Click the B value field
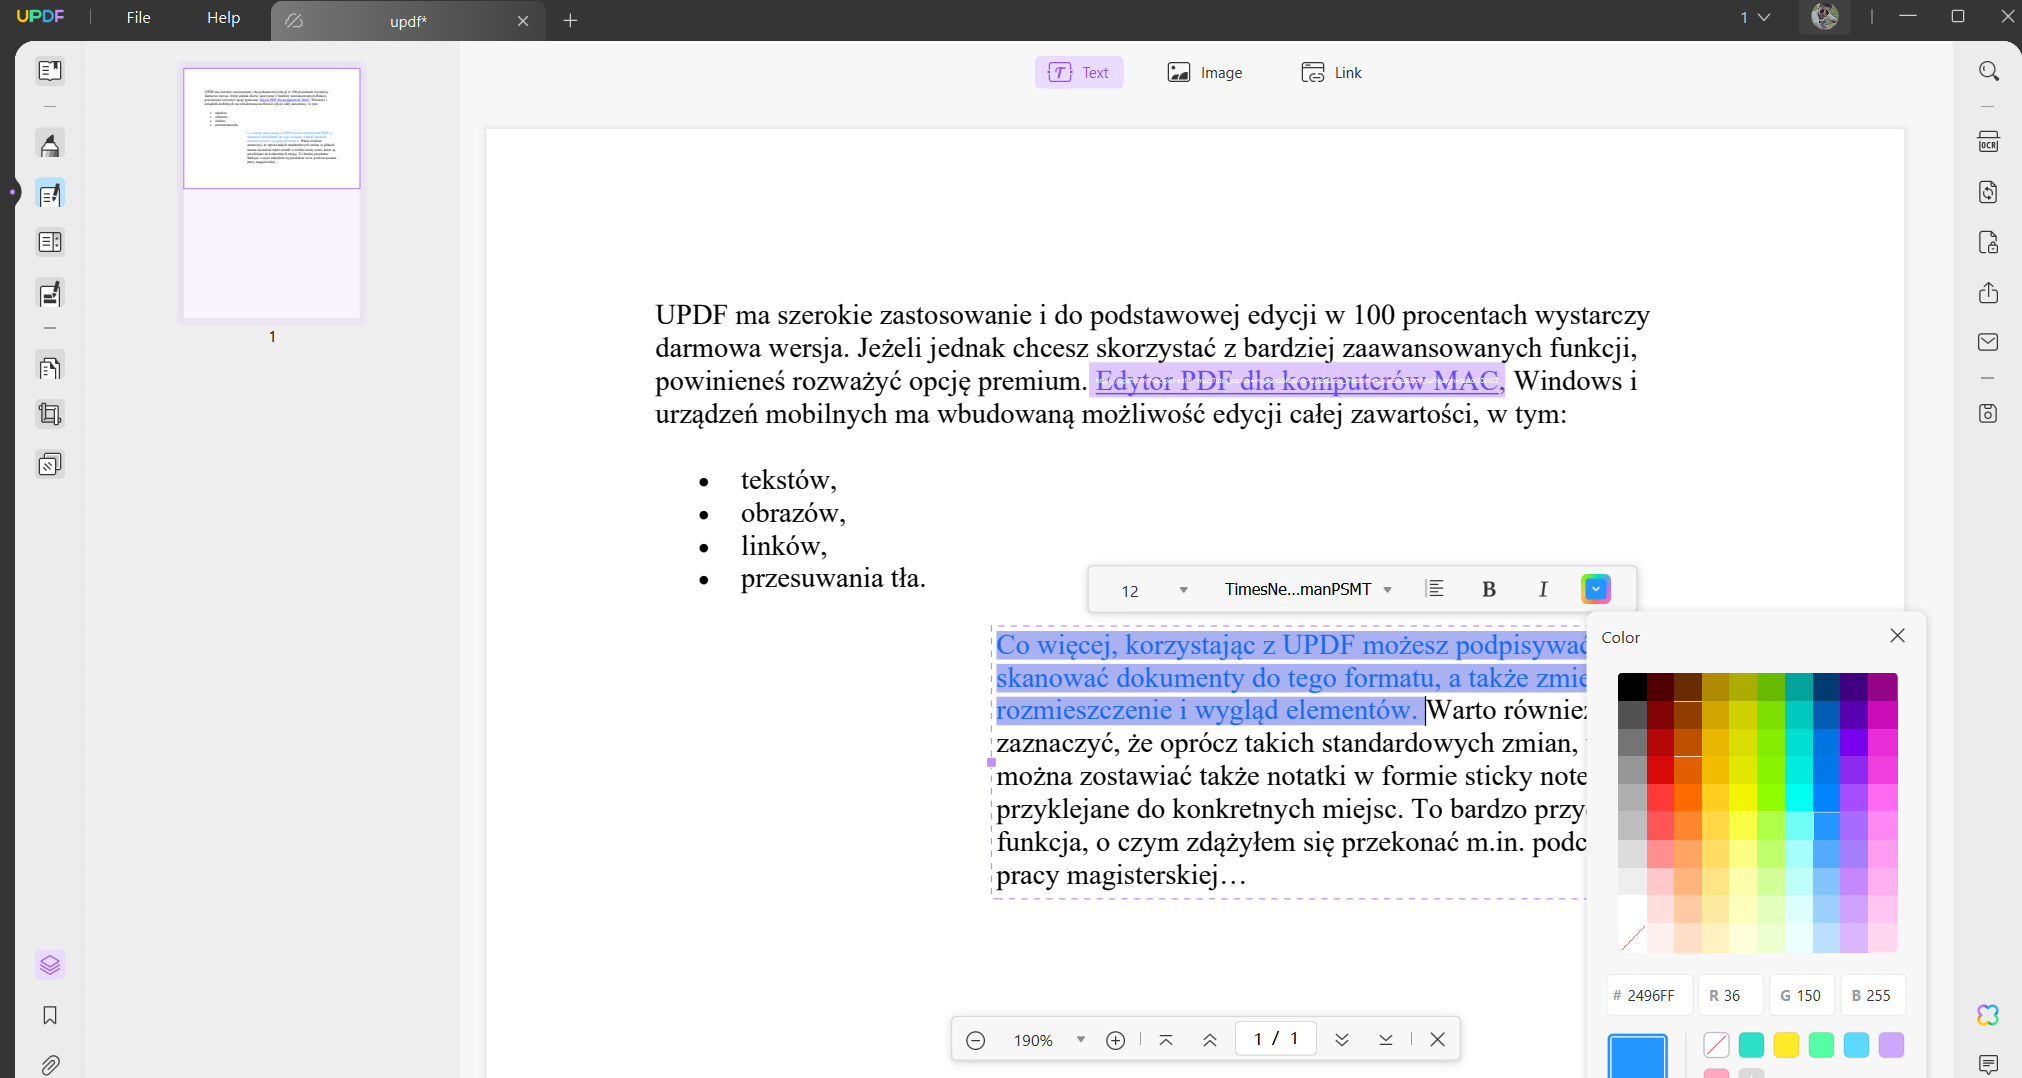Image resolution: width=2022 pixels, height=1078 pixels. pos(1873,995)
